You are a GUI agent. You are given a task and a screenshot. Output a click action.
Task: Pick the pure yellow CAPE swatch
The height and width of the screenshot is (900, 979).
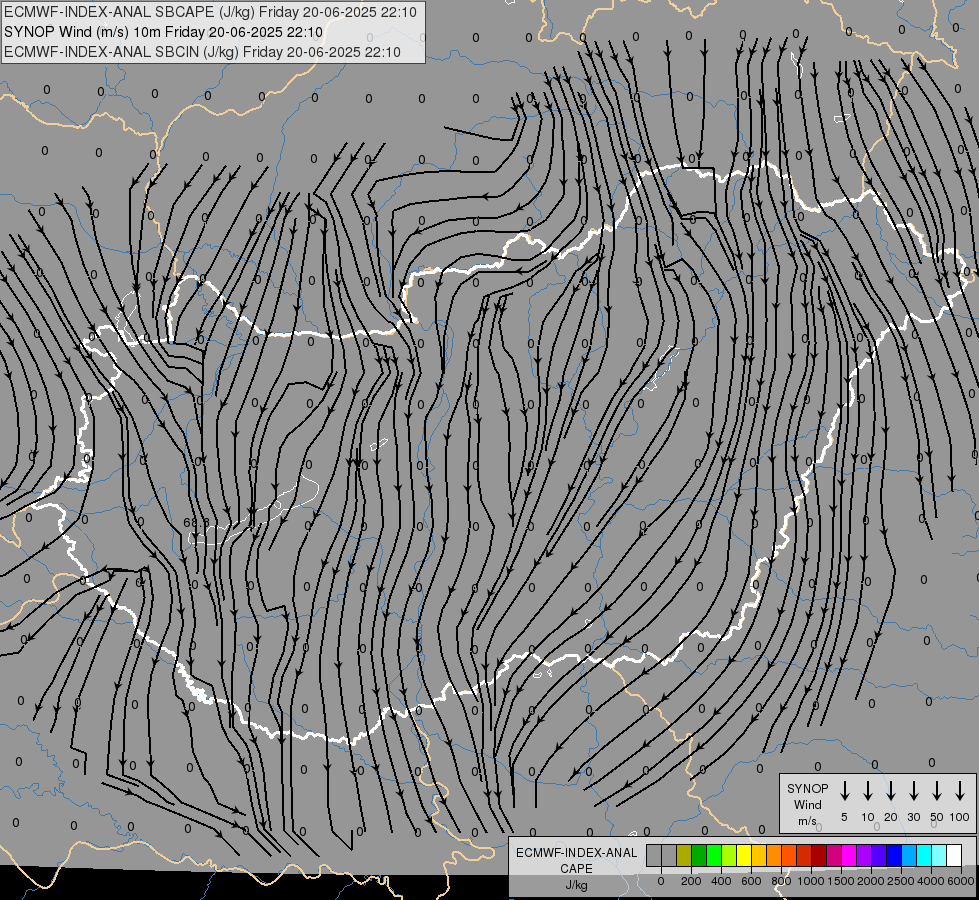[744, 855]
